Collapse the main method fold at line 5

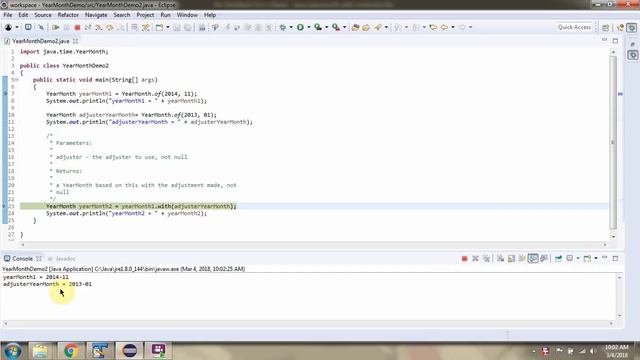[x=18, y=80]
